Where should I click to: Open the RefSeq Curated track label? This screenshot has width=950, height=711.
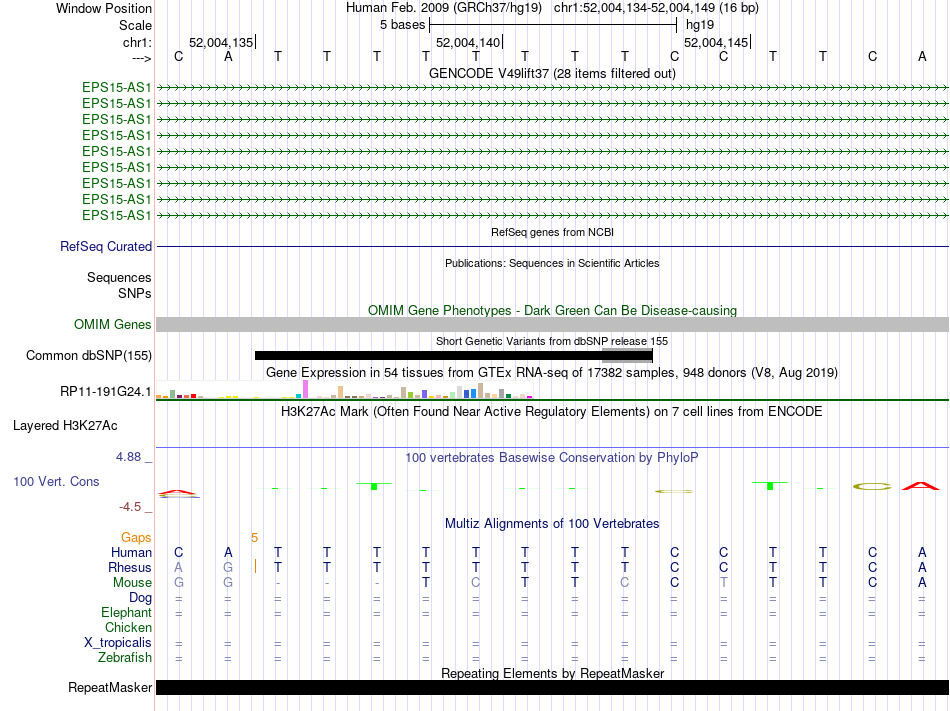(x=105, y=246)
